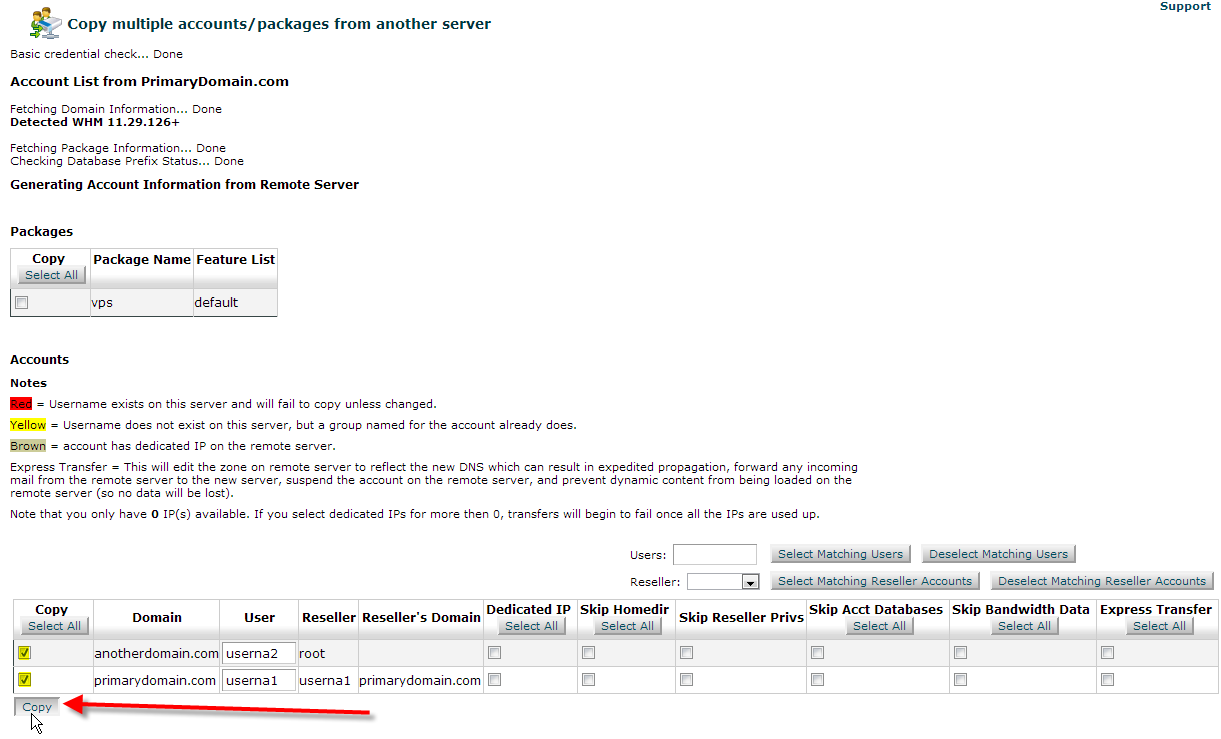
Task: Click Select All under accounts Copy column
Action: click(54, 626)
